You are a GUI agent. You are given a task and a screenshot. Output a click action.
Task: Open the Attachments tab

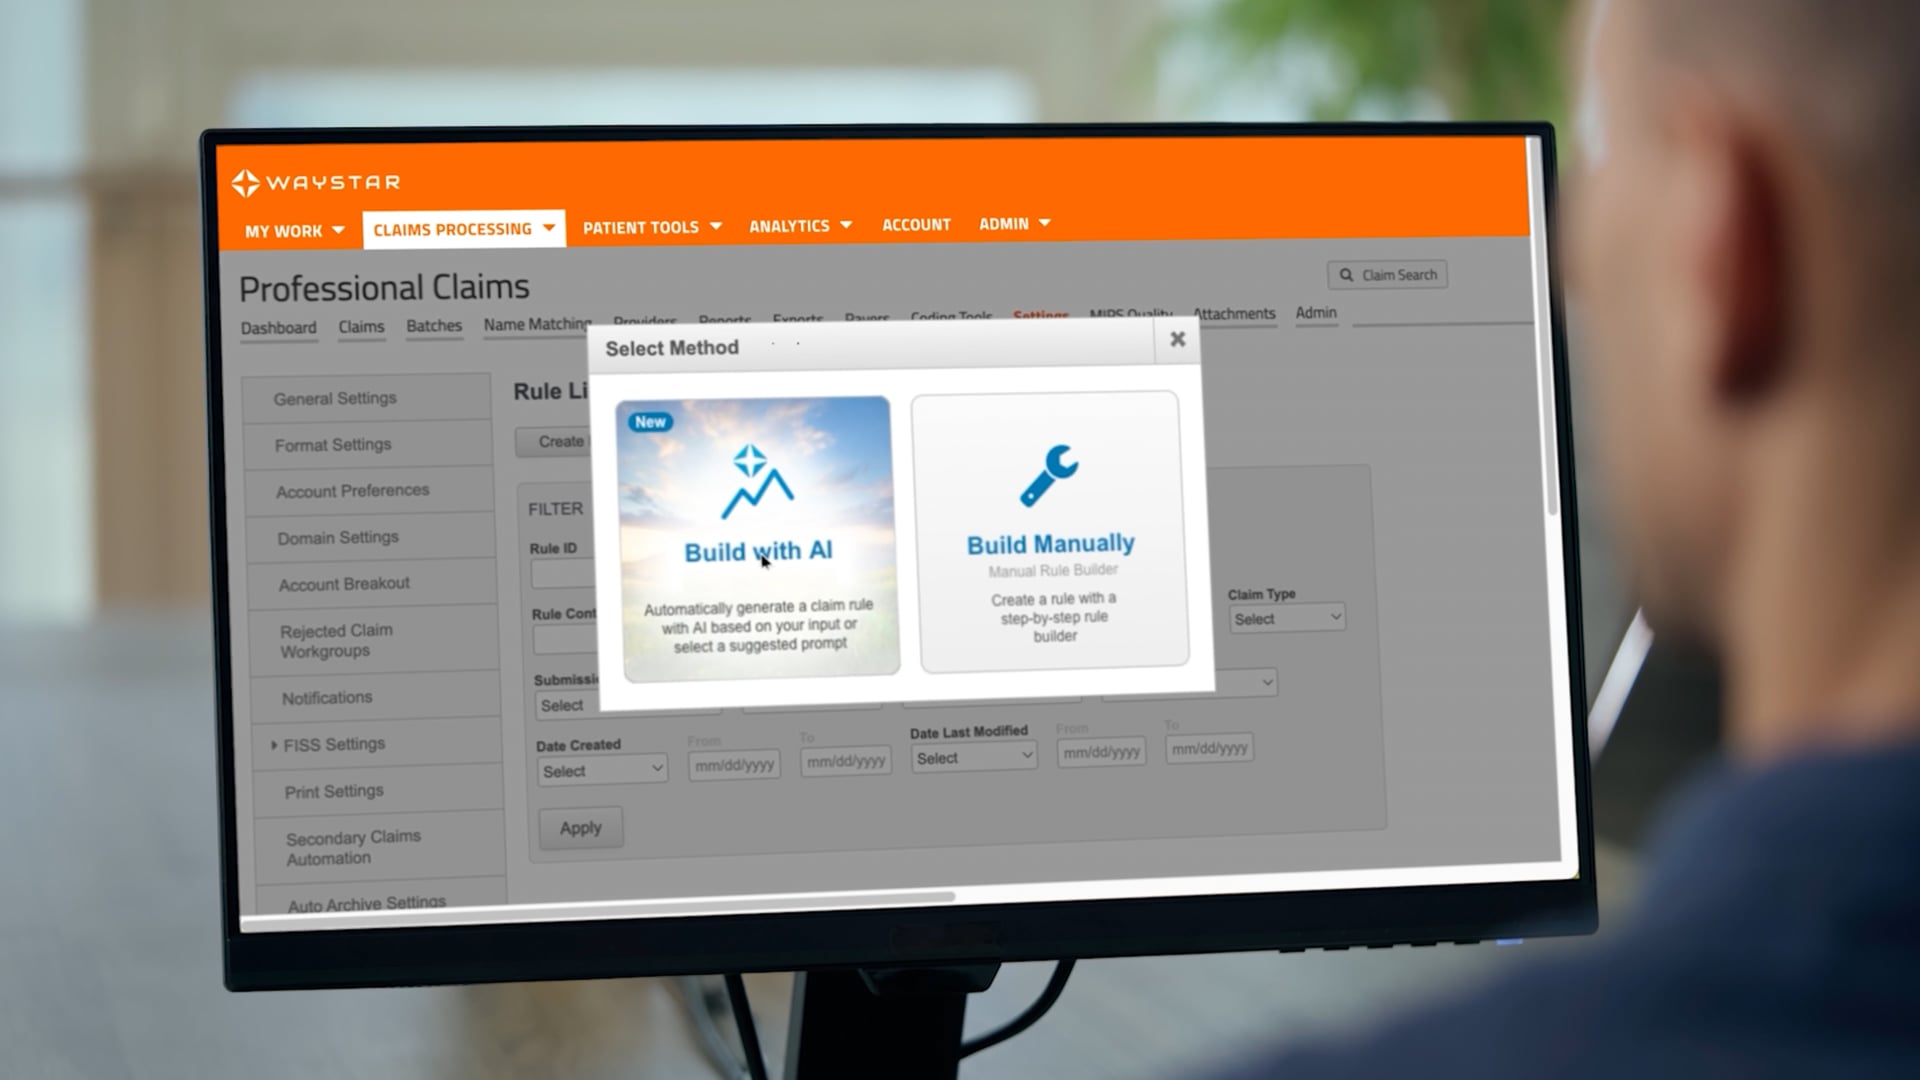(1234, 314)
